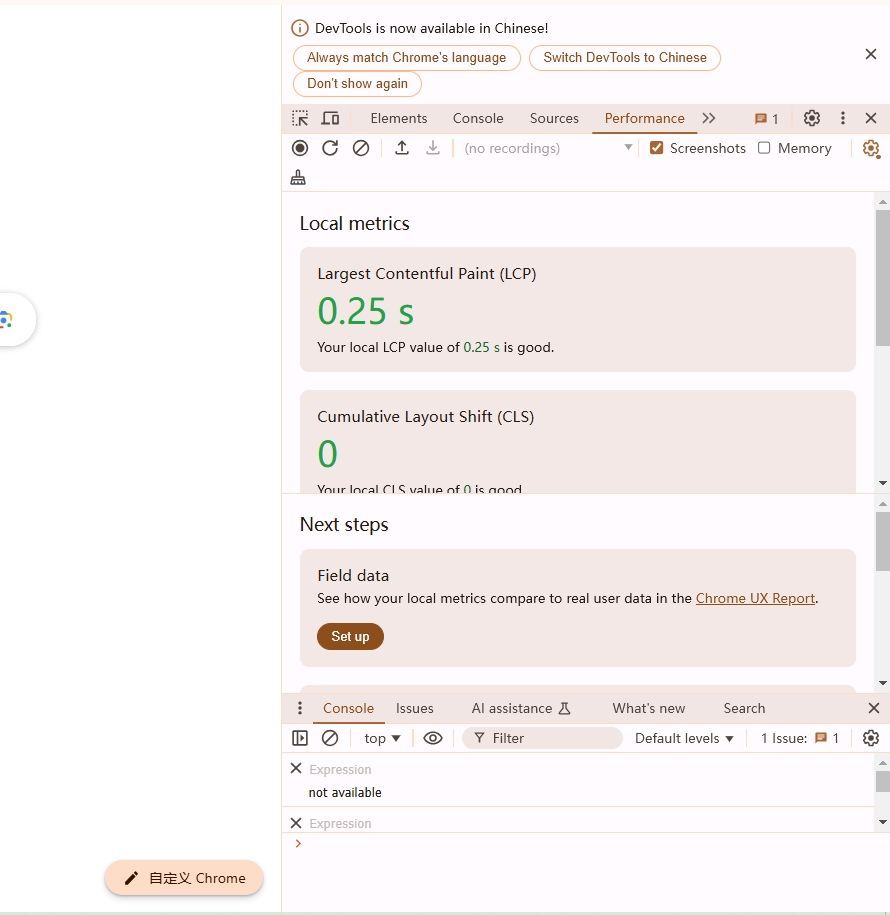Screen dimensions: 890x915
Task: Click the LCP '0.25 s' metric value
Action: coord(365,311)
